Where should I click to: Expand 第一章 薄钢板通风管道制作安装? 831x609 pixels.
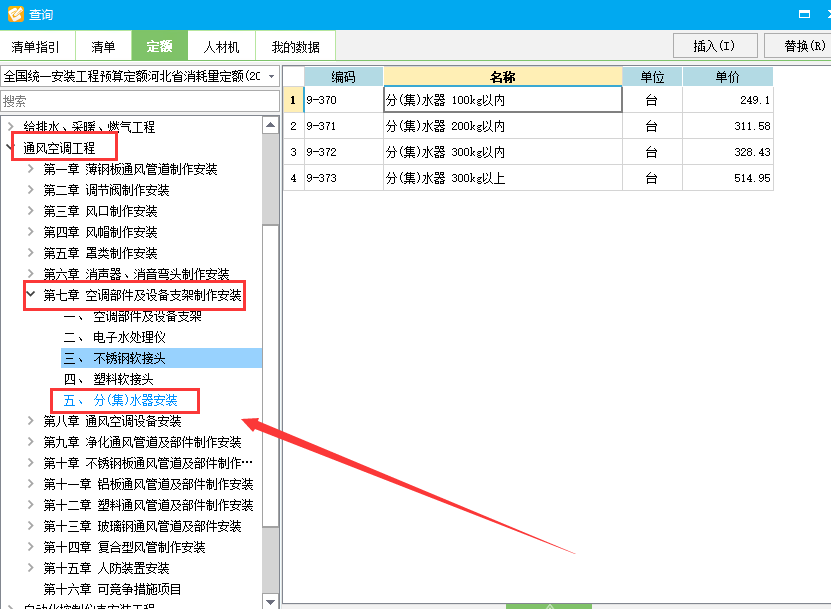[x=31, y=169]
